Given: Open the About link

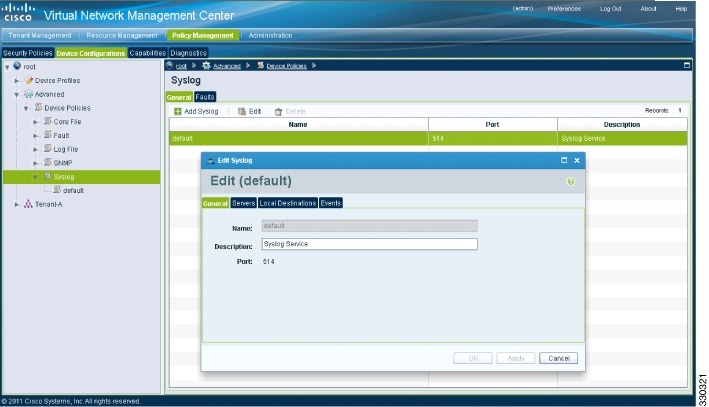Looking at the screenshot, I should [x=648, y=9].
